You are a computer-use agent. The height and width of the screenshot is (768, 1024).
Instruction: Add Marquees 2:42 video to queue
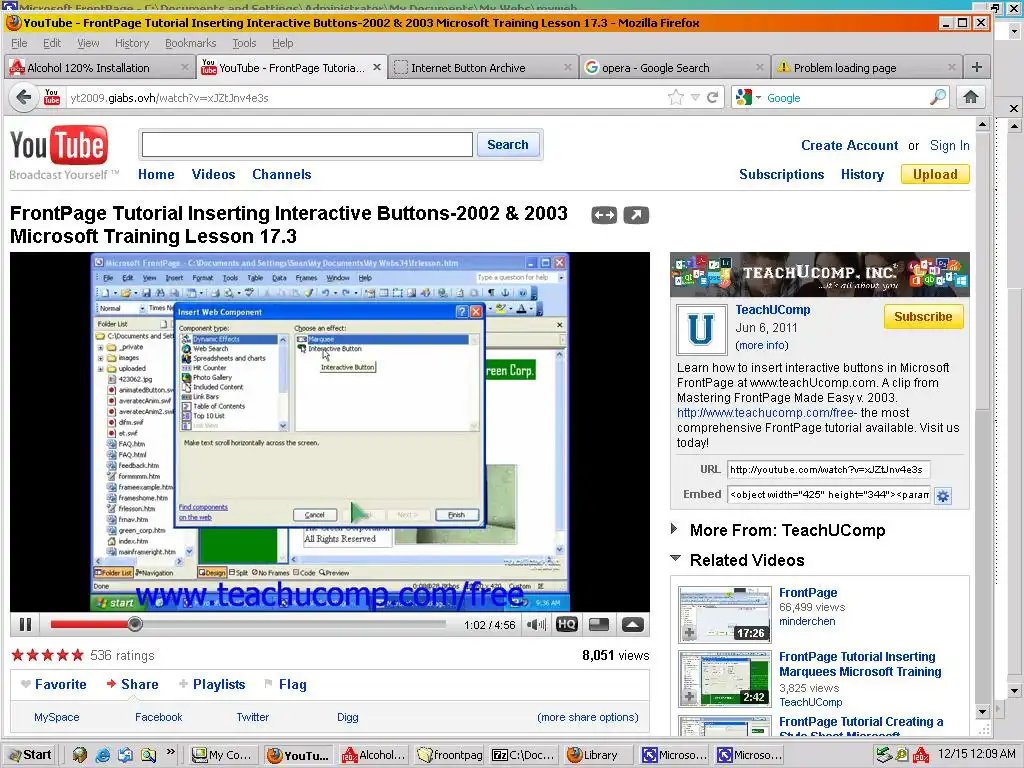pyautogui.click(x=689, y=697)
